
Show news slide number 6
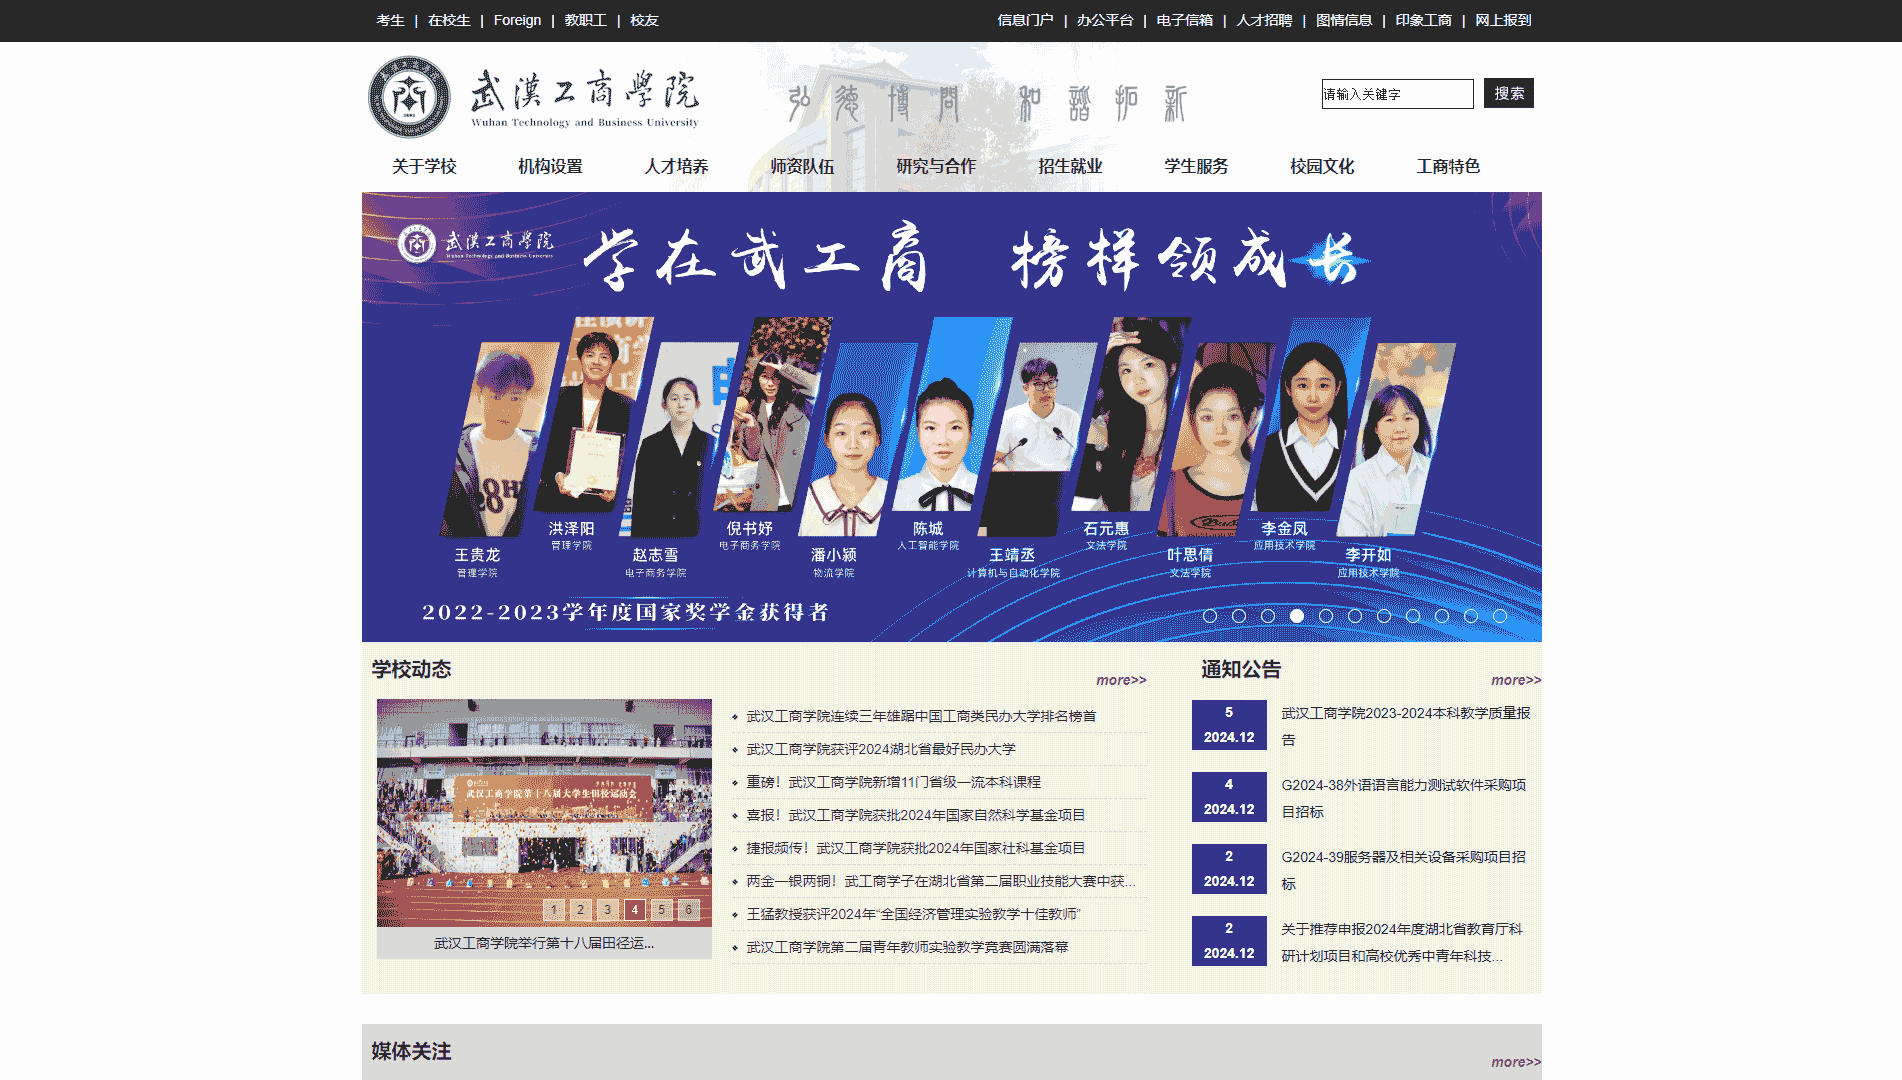tap(689, 910)
